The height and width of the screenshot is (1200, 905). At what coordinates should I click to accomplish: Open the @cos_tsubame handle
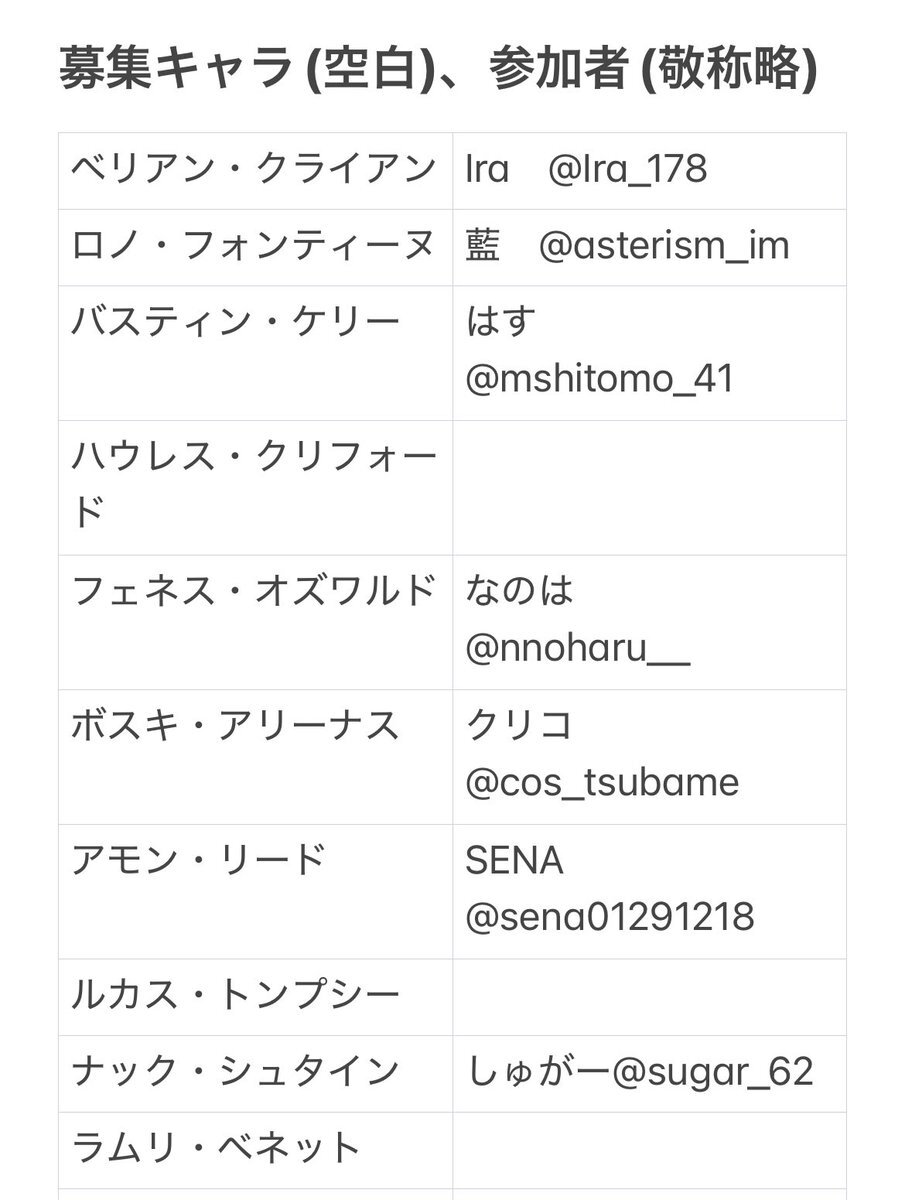point(602,782)
